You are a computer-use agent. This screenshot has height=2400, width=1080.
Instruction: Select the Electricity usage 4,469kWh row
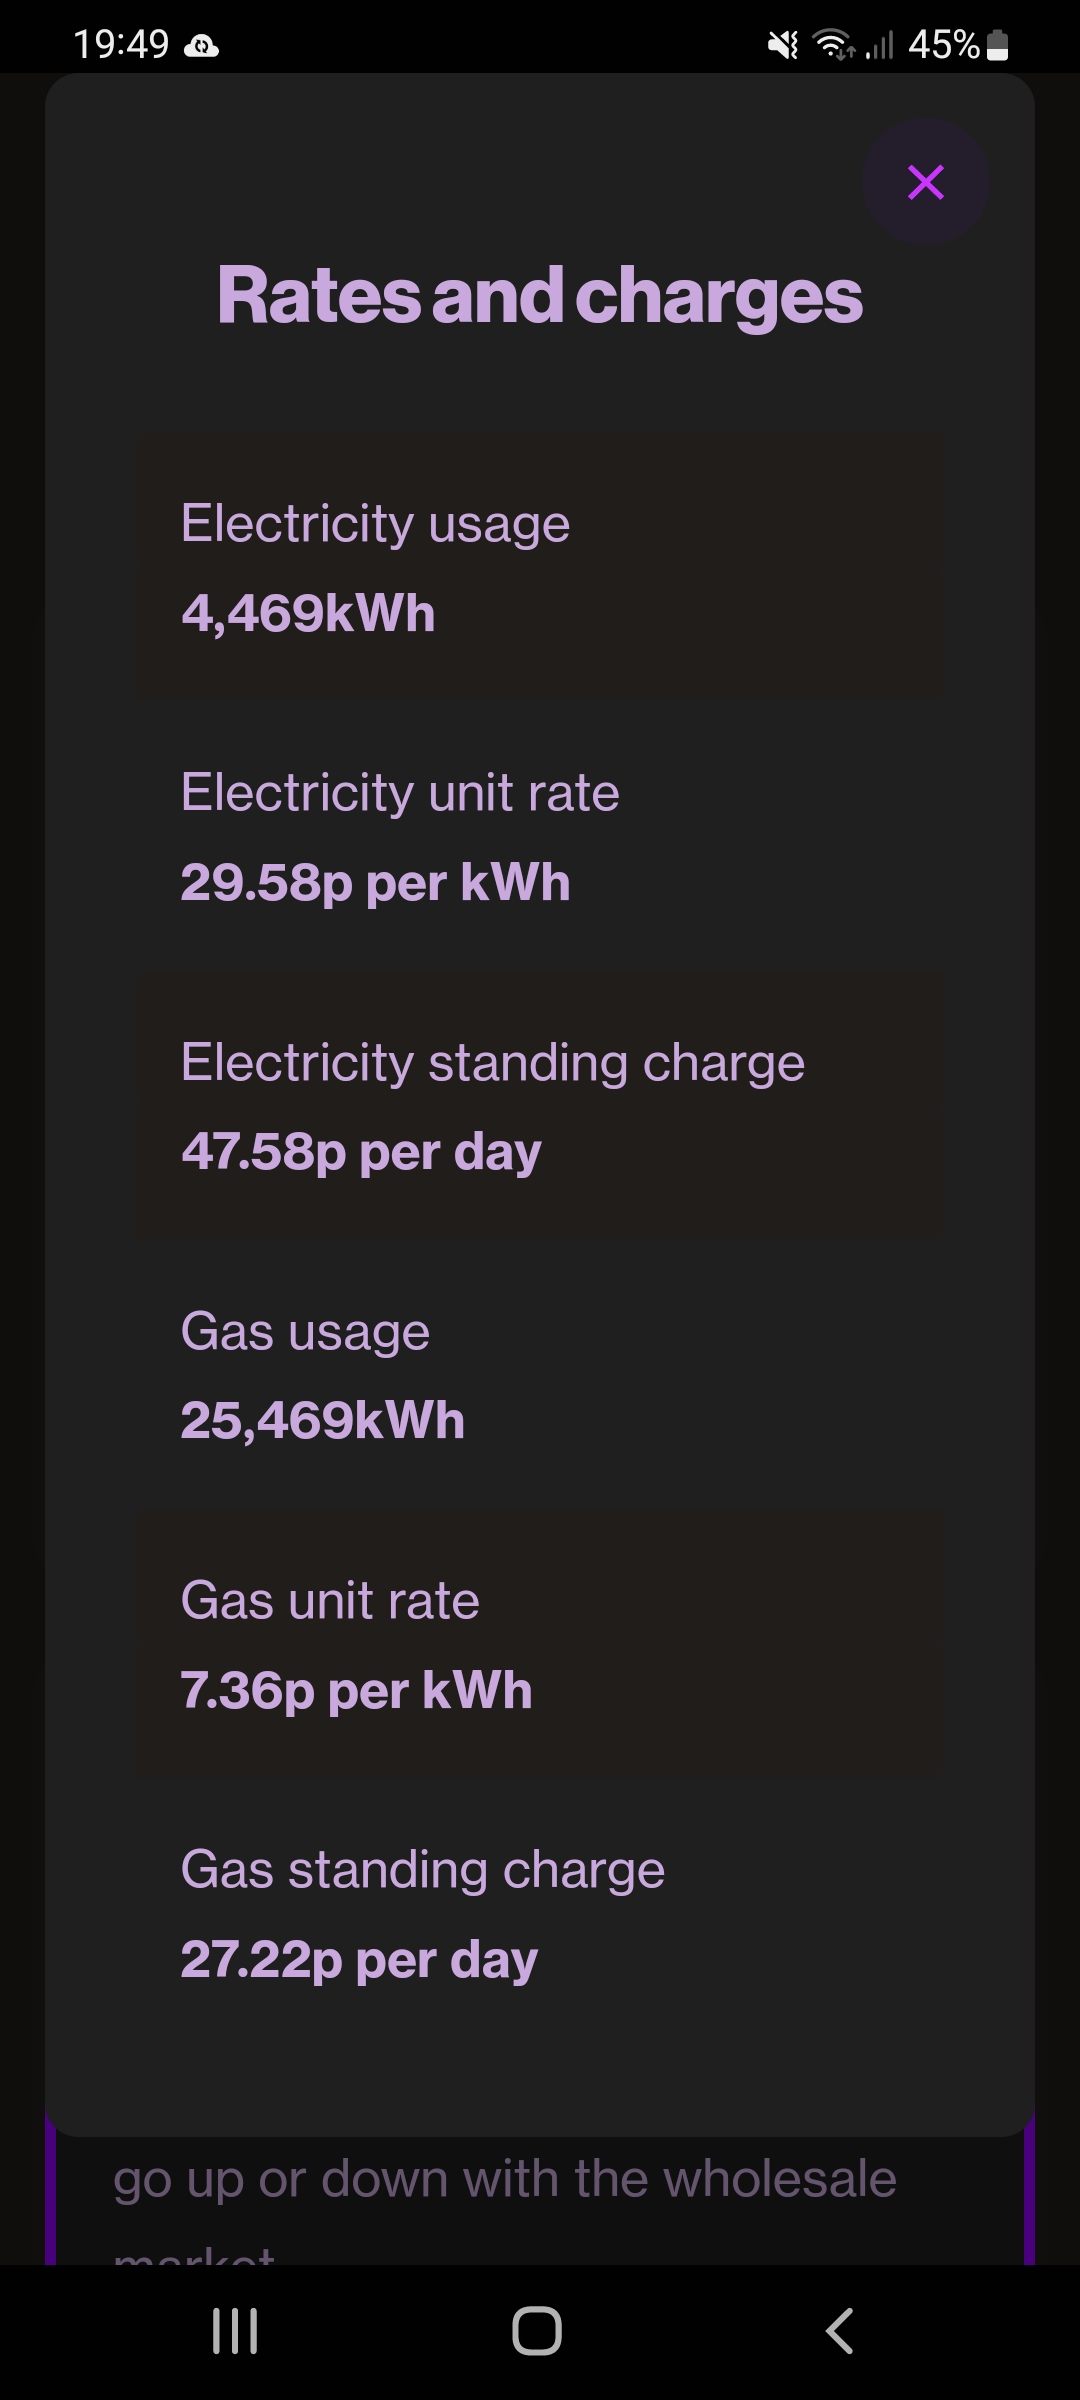[x=540, y=567]
